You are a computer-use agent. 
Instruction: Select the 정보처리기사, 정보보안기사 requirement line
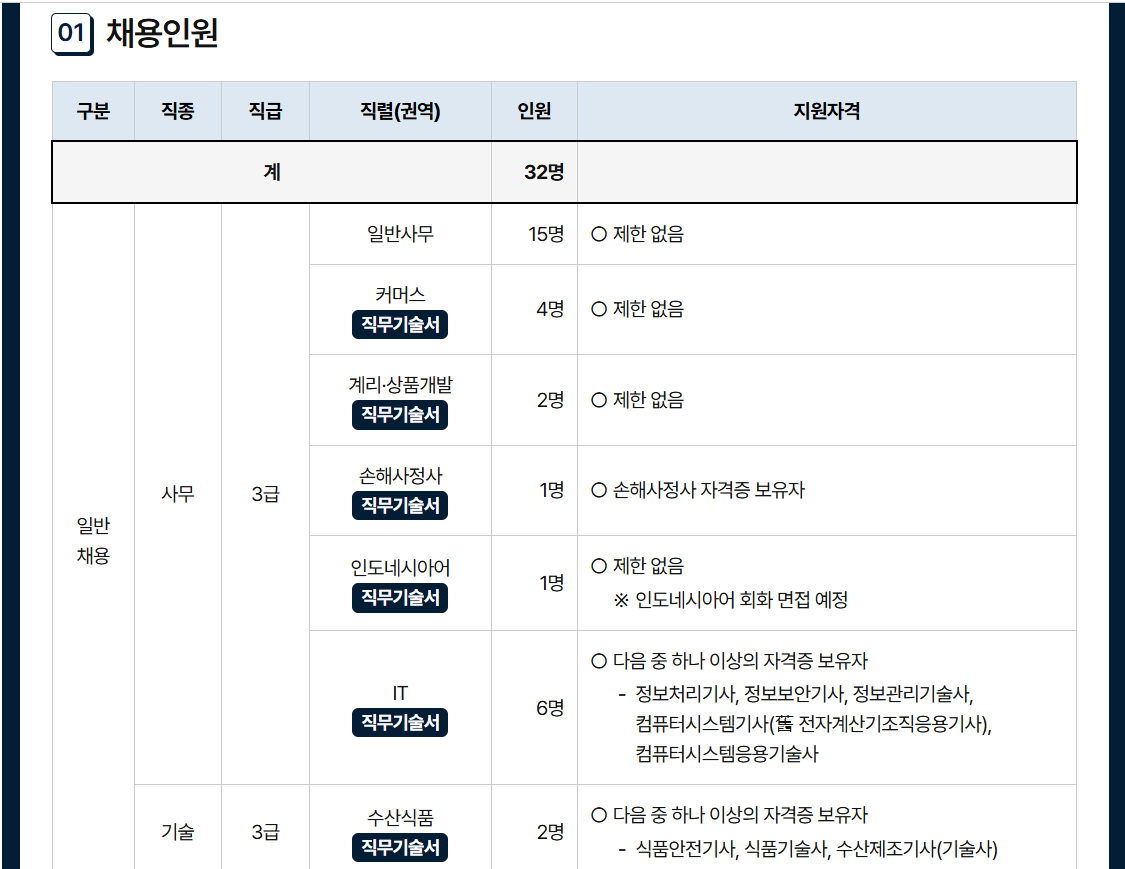tap(804, 694)
